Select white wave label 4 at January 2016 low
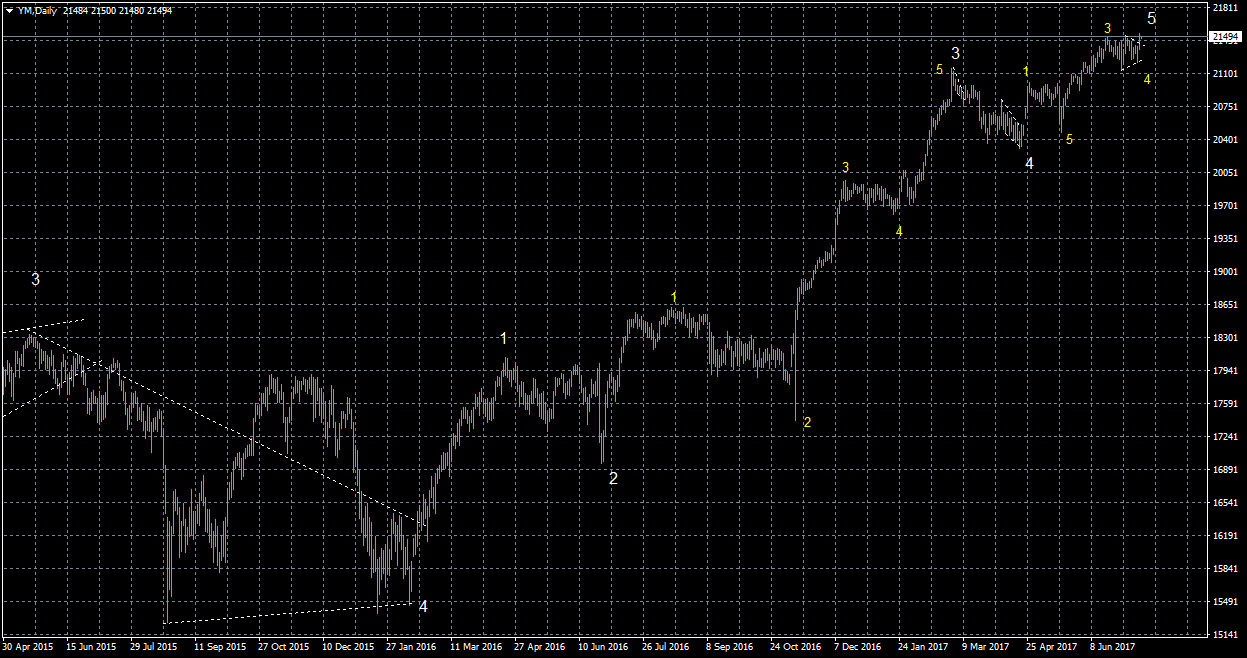Image resolution: width=1247 pixels, height=658 pixels. point(423,606)
